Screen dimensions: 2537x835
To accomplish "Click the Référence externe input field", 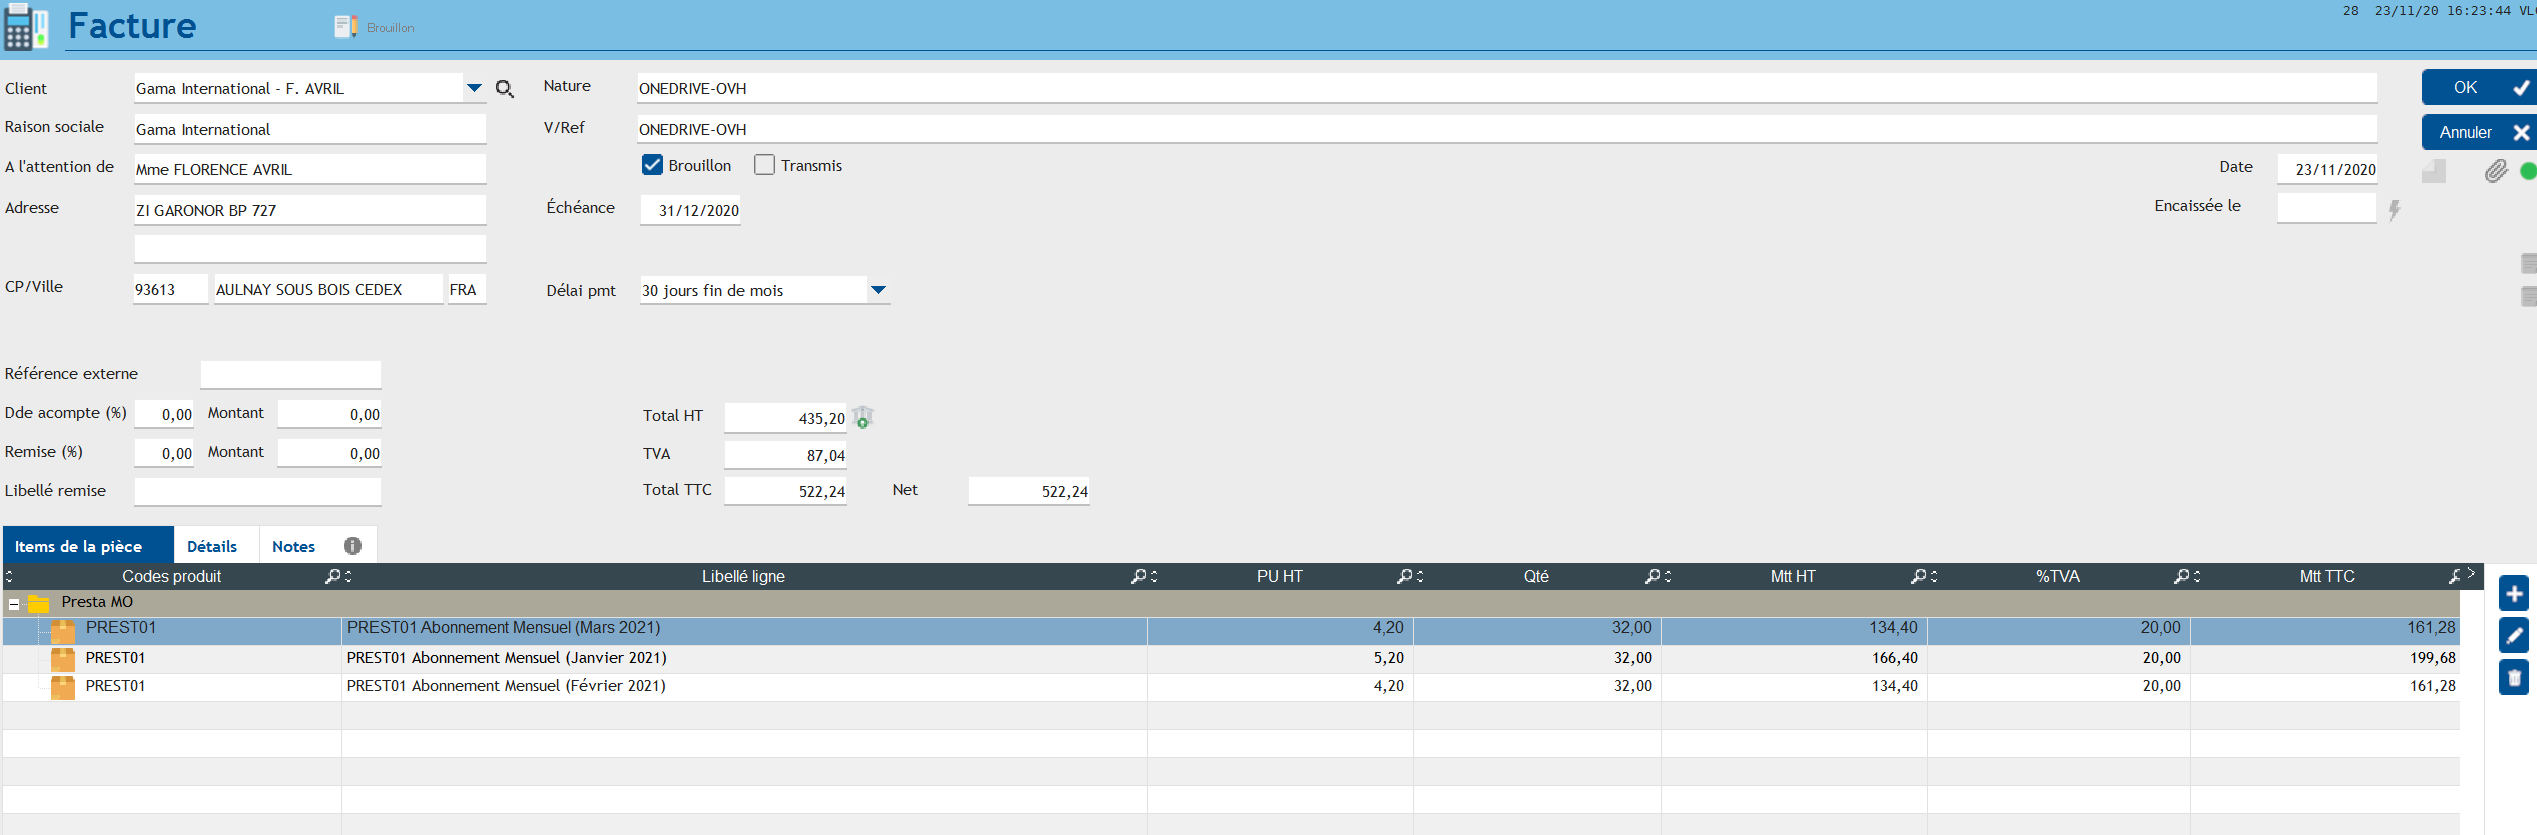I will tap(290, 374).
